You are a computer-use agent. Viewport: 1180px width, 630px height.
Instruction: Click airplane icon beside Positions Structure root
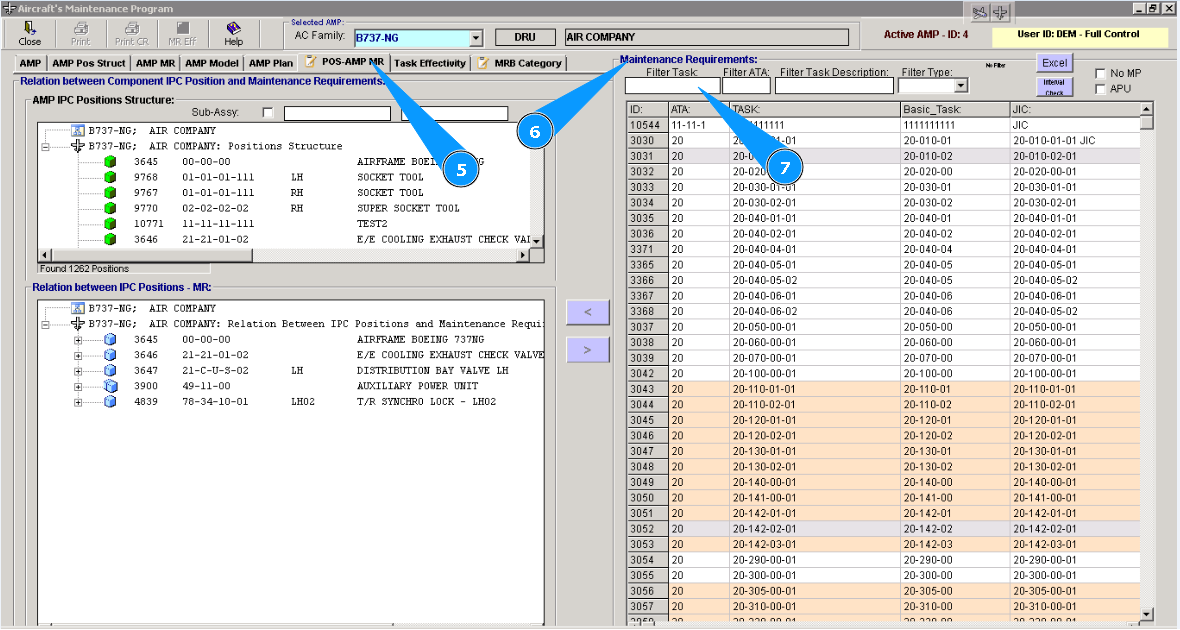[77, 146]
